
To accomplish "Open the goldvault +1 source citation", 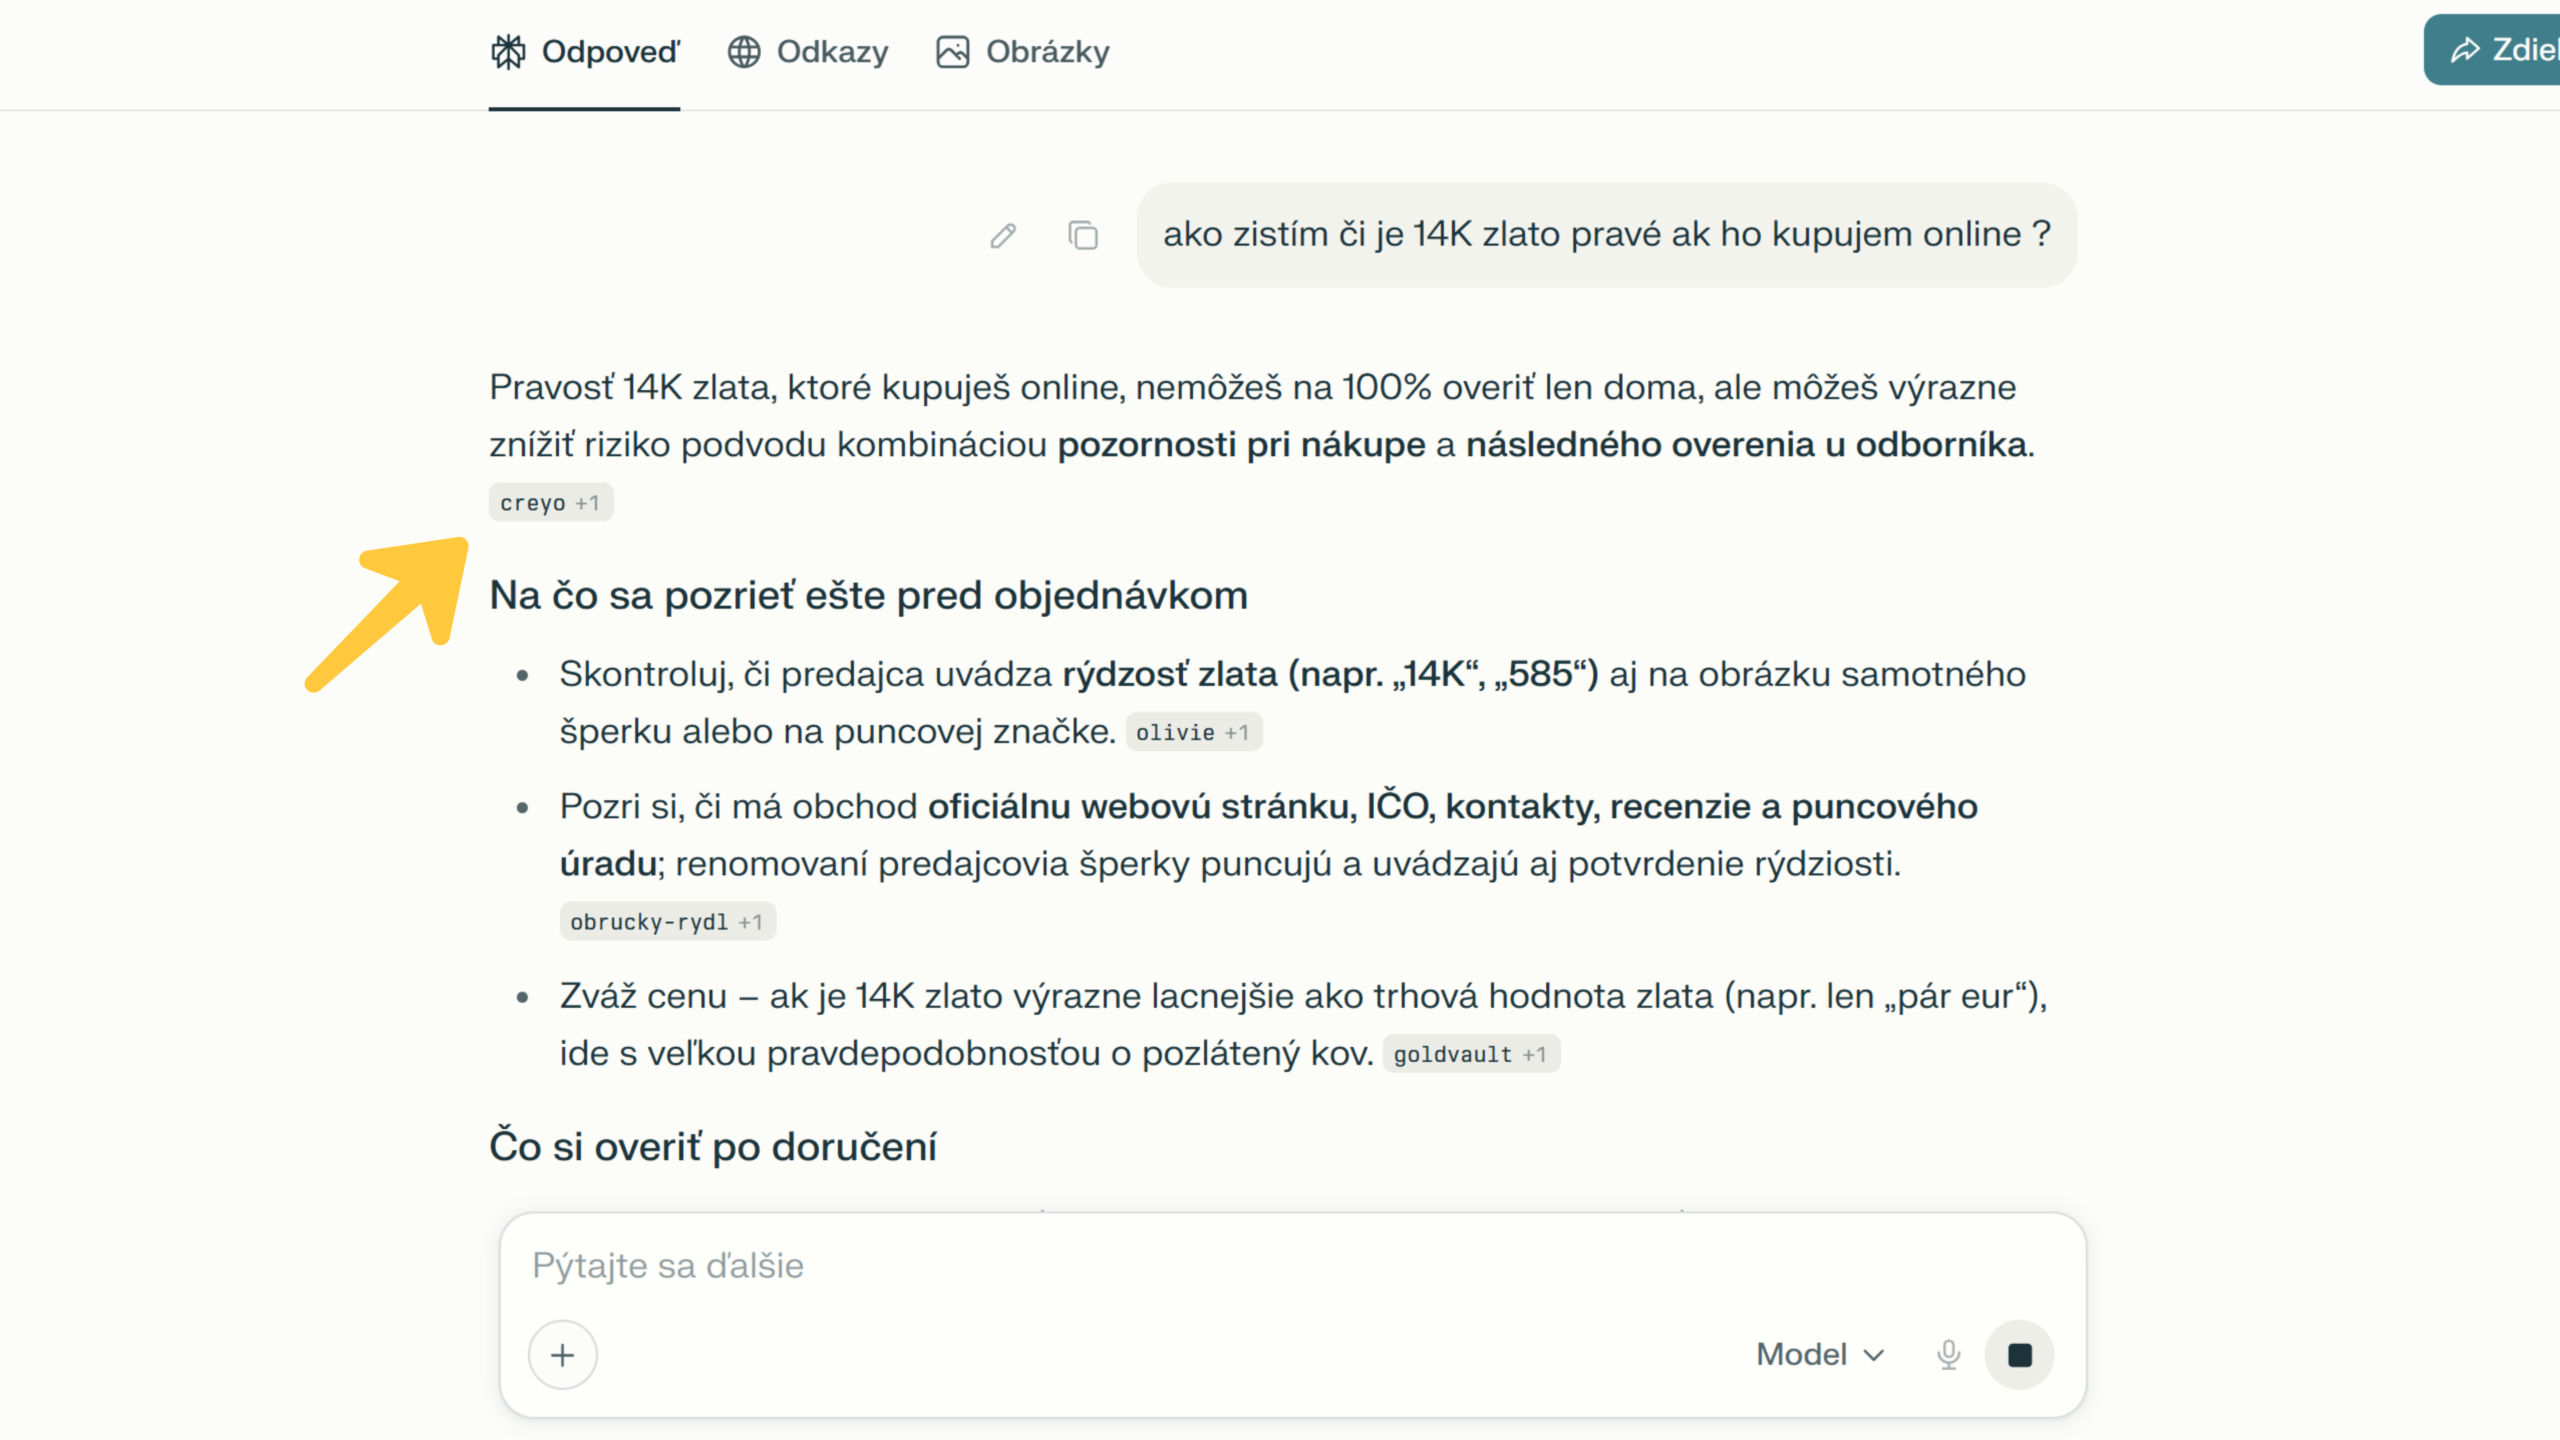I will [1470, 1054].
